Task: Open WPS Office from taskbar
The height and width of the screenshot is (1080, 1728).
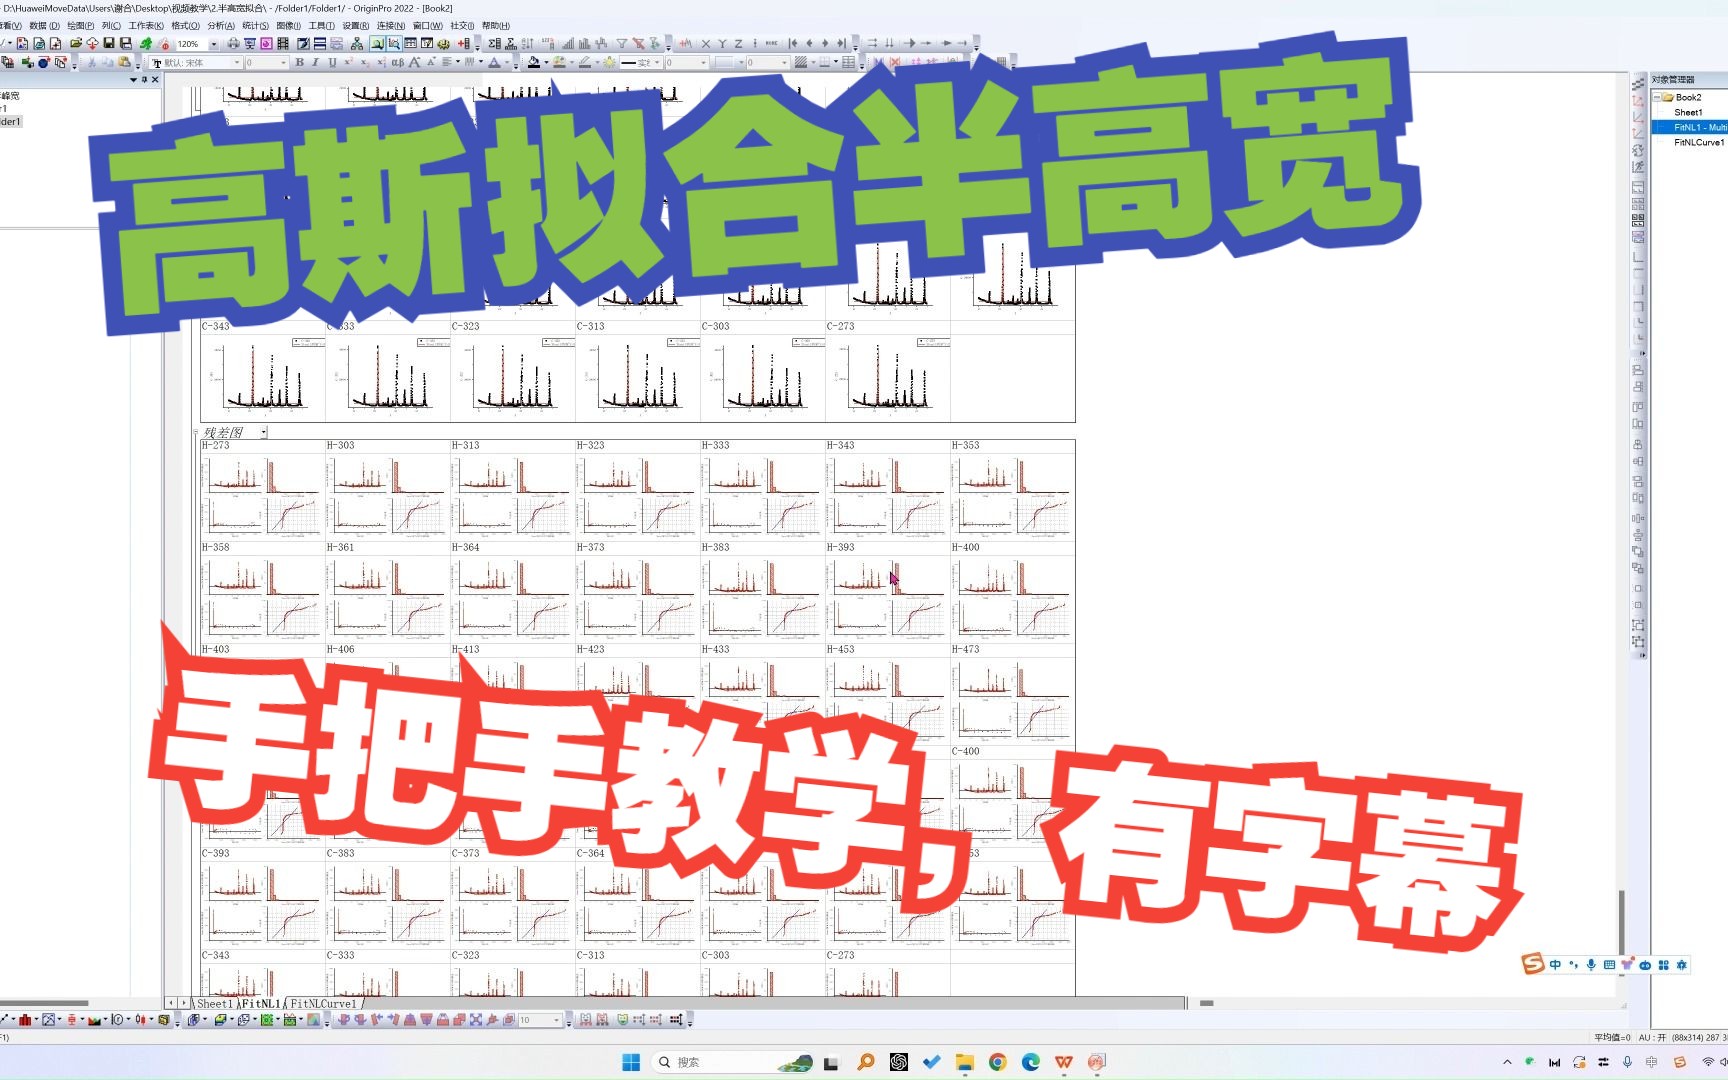Action: pyautogui.click(x=1063, y=1062)
